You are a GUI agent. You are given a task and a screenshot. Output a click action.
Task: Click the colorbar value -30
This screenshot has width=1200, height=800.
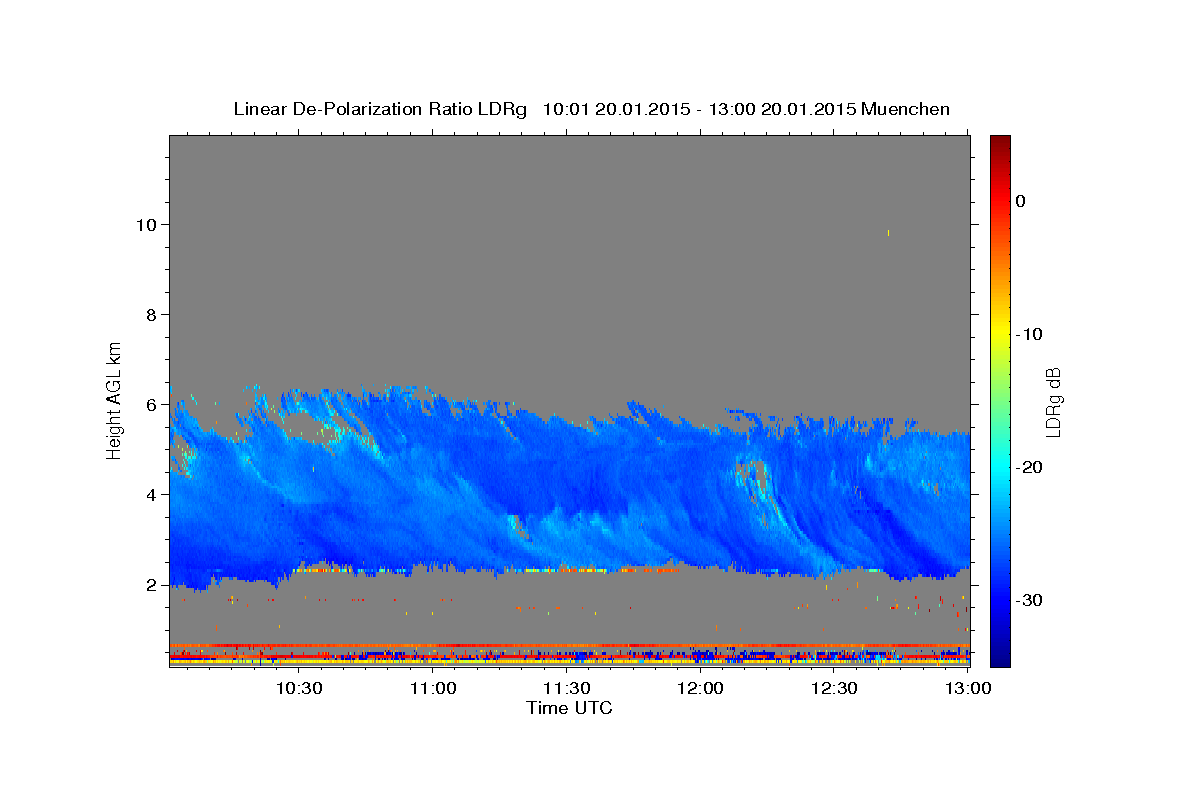point(1030,600)
